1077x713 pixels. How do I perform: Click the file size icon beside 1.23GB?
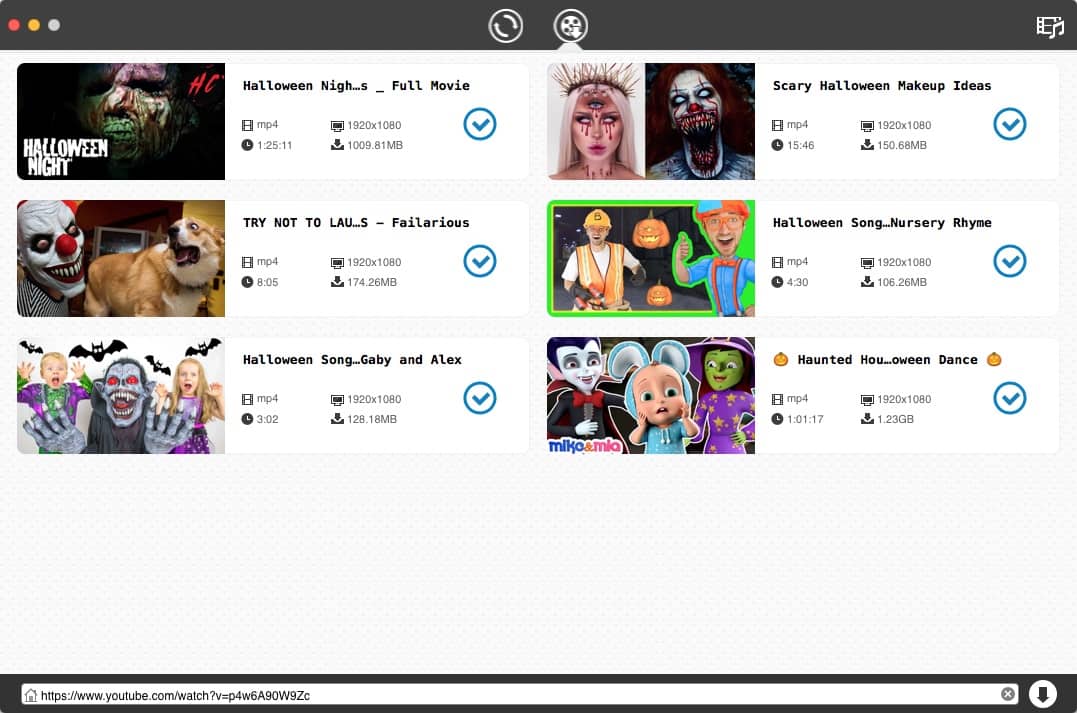click(x=868, y=418)
